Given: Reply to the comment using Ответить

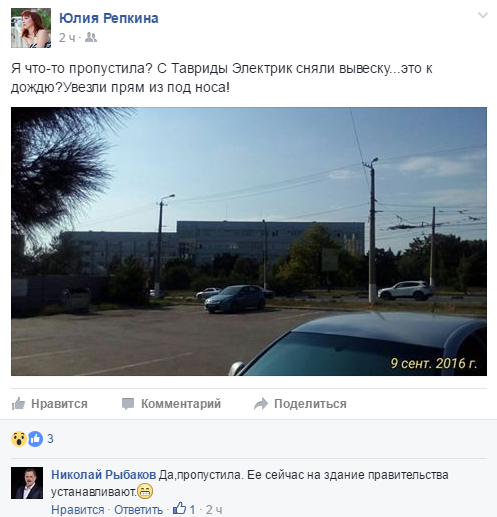Looking at the screenshot, I should 138,510.
